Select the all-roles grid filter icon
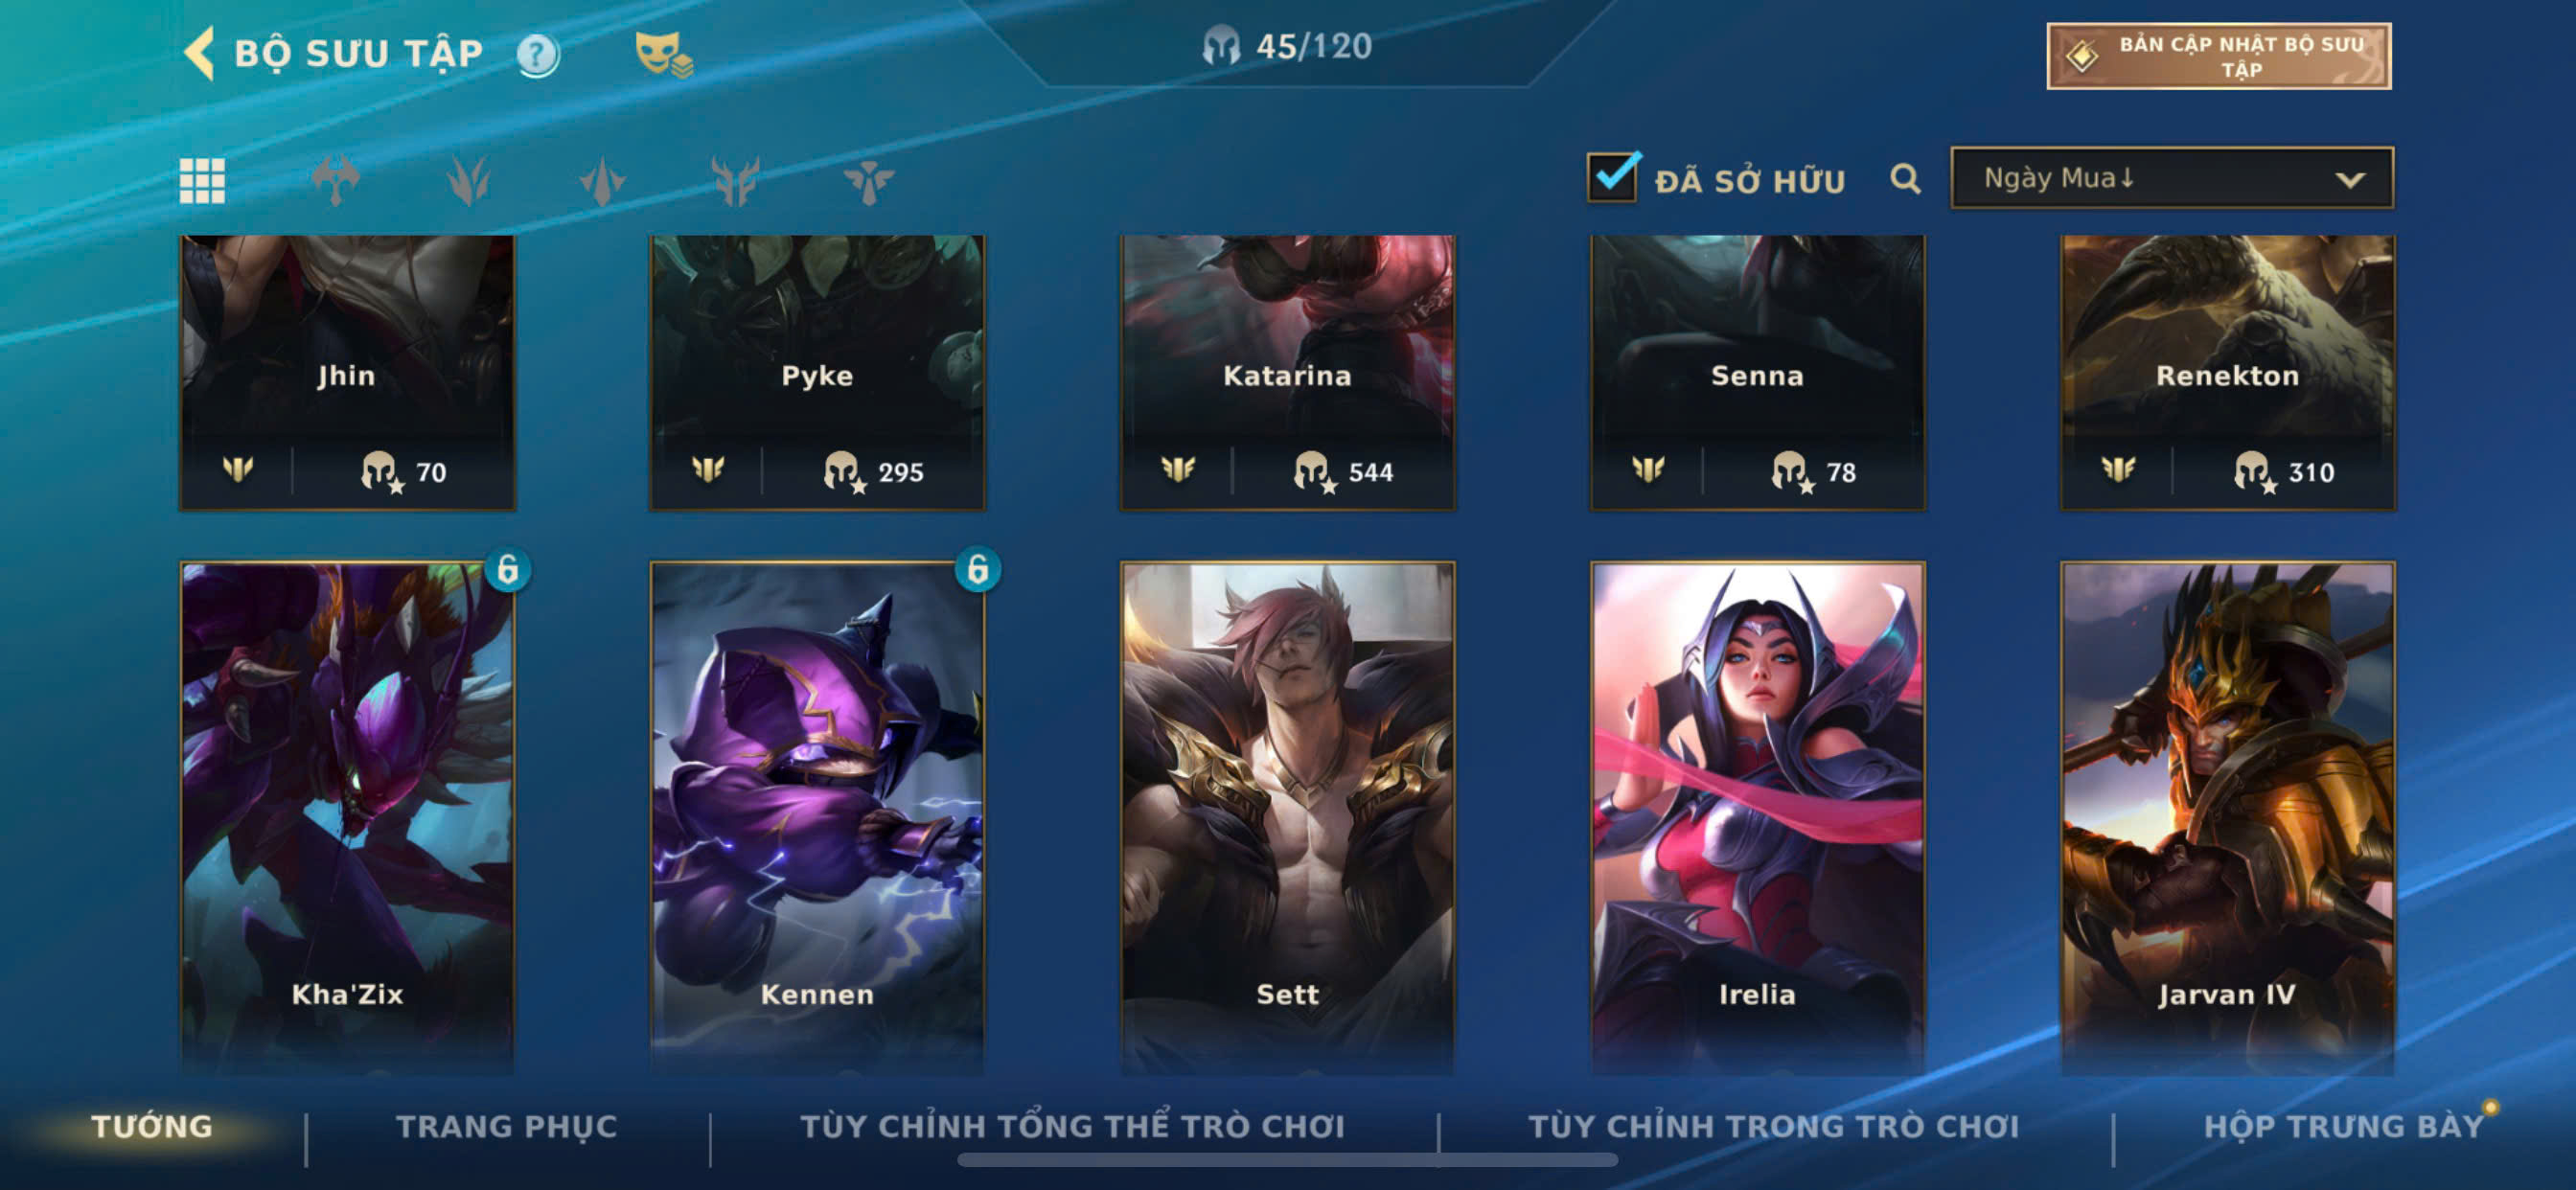 (x=202, y=181)
